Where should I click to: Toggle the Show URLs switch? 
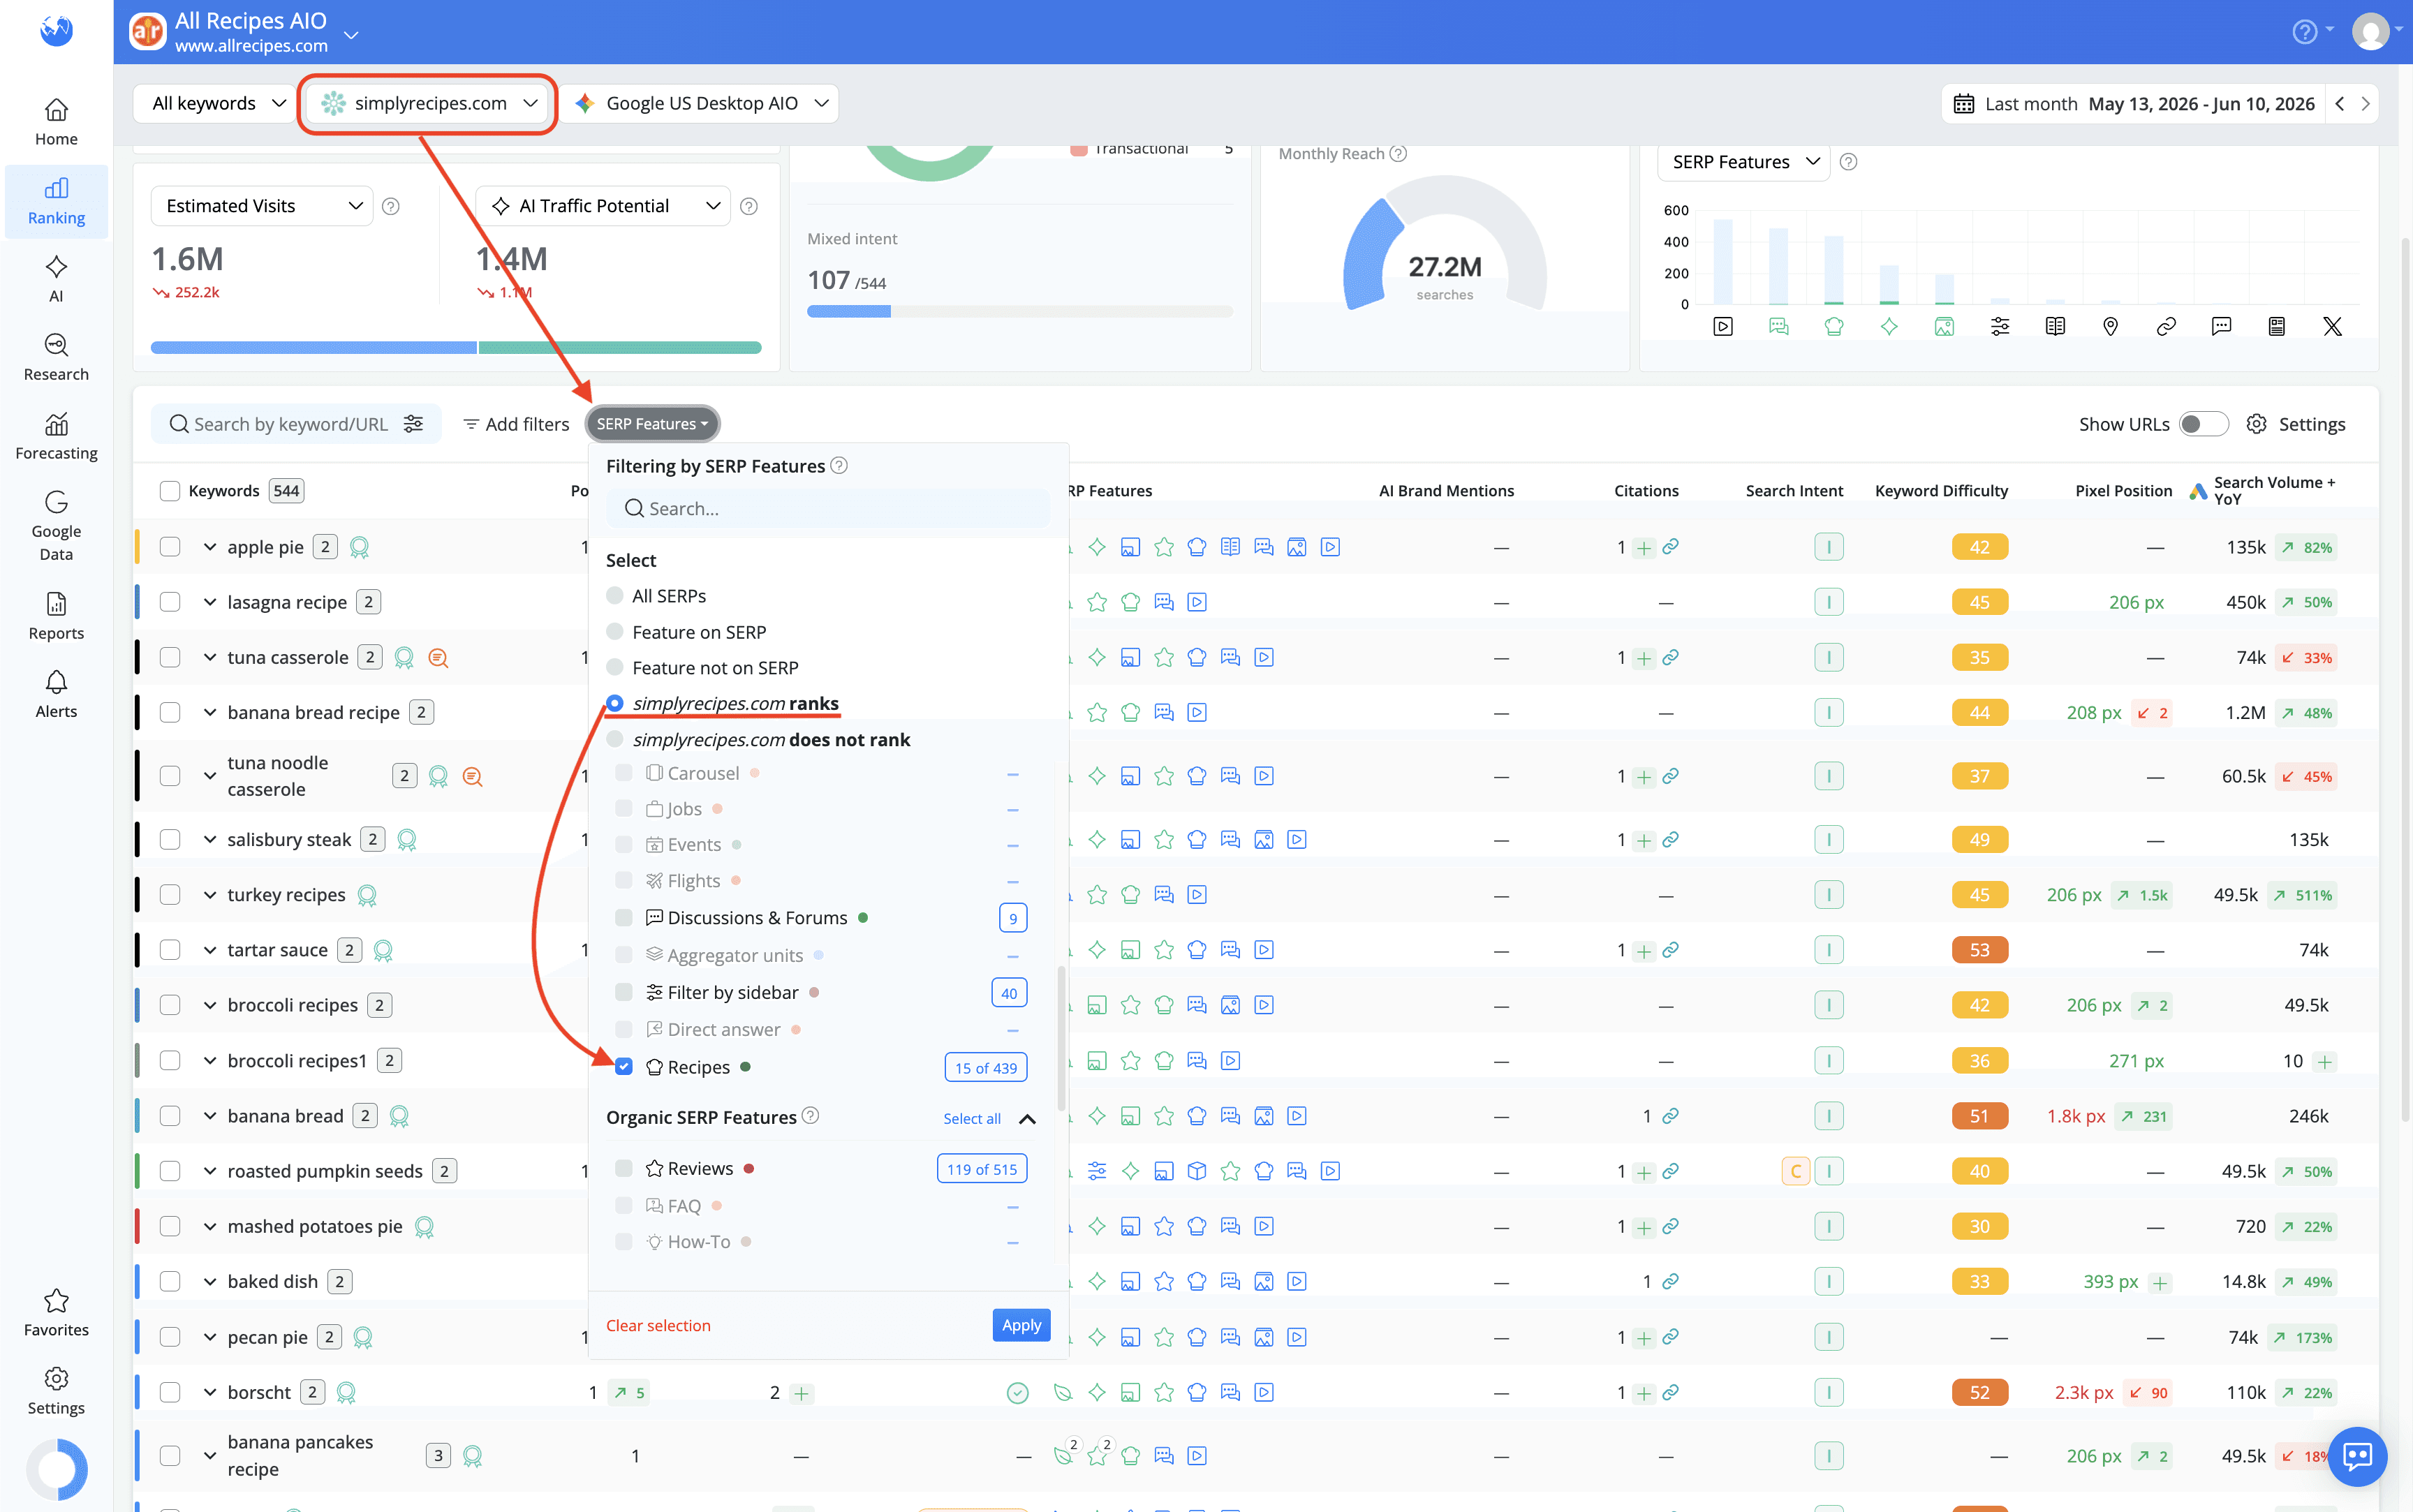click(2203, 424)
